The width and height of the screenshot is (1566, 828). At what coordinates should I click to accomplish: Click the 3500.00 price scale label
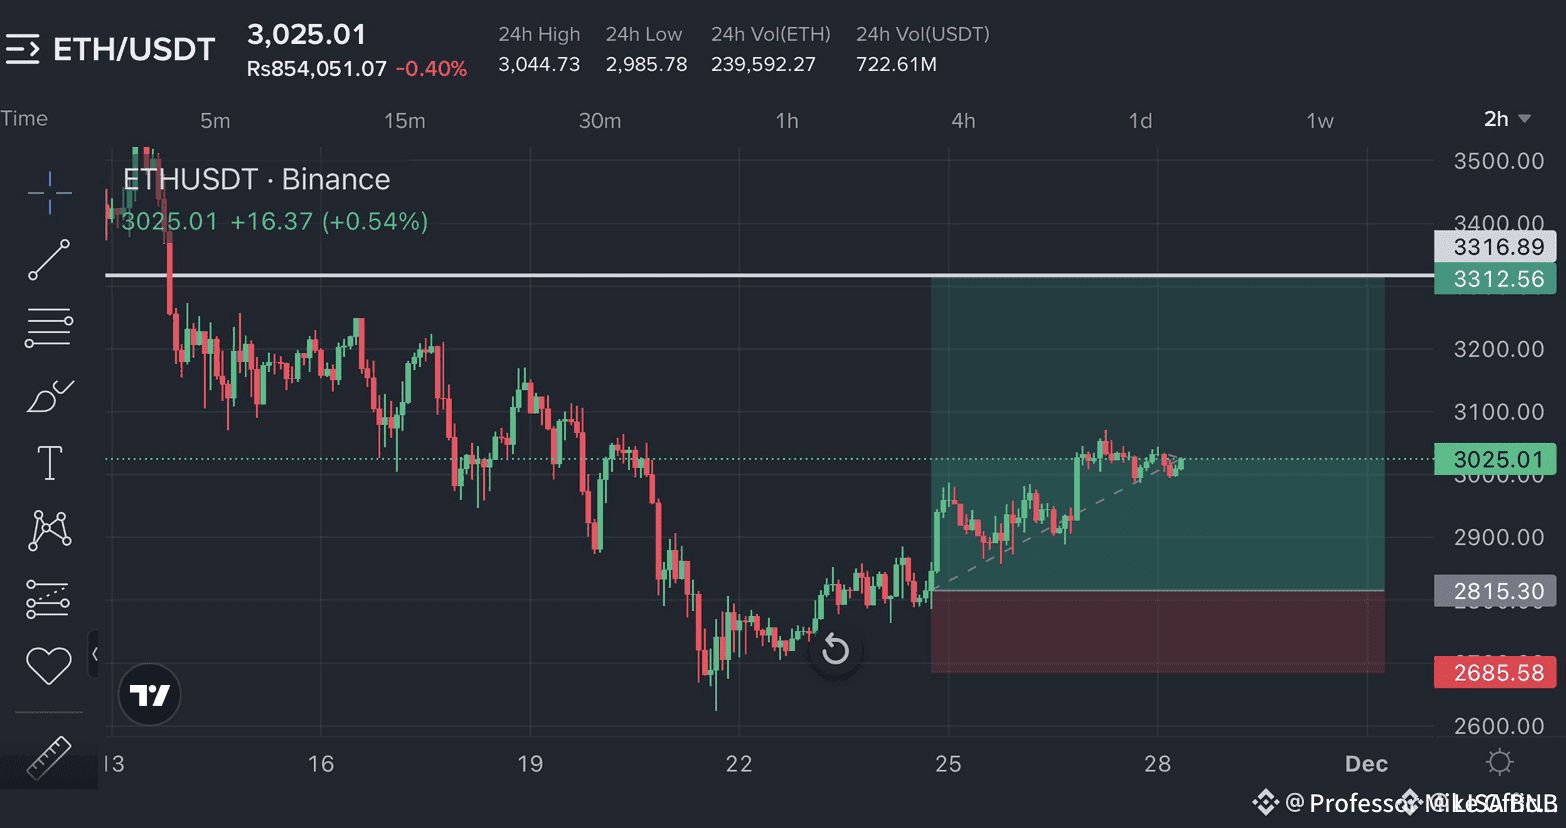click(x=1499, y=161)
